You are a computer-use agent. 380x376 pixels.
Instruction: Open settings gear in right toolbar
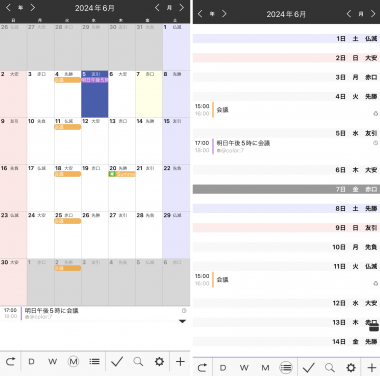(x=351, y=368)
